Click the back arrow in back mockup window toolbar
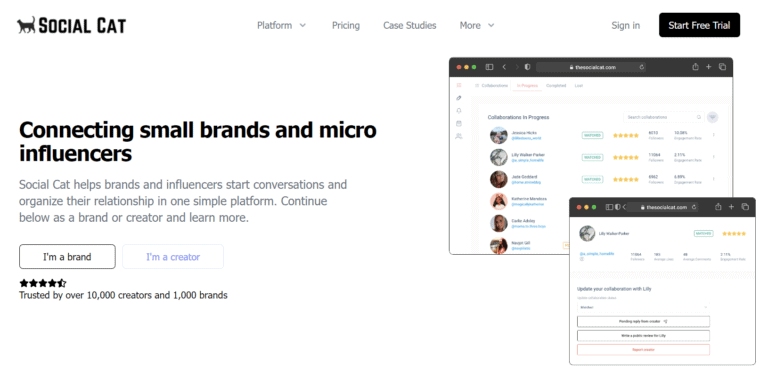The image size is (768, 379). (x=504, y=67)
